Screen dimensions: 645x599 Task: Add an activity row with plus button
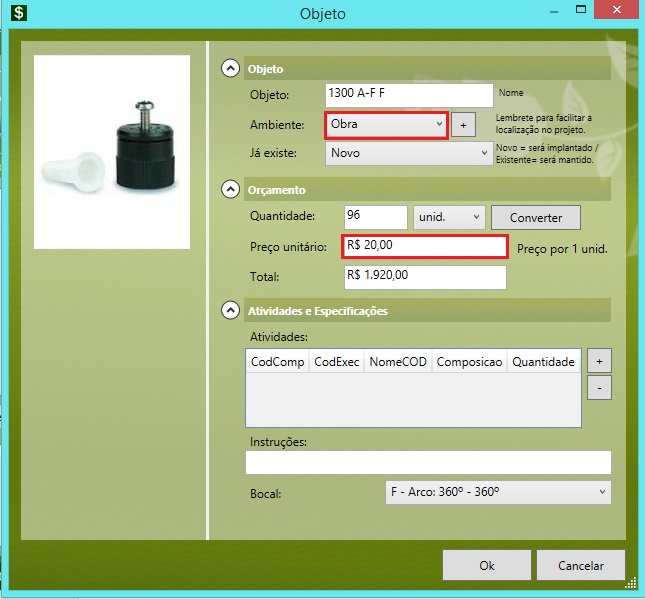click(x=599, y=361)
